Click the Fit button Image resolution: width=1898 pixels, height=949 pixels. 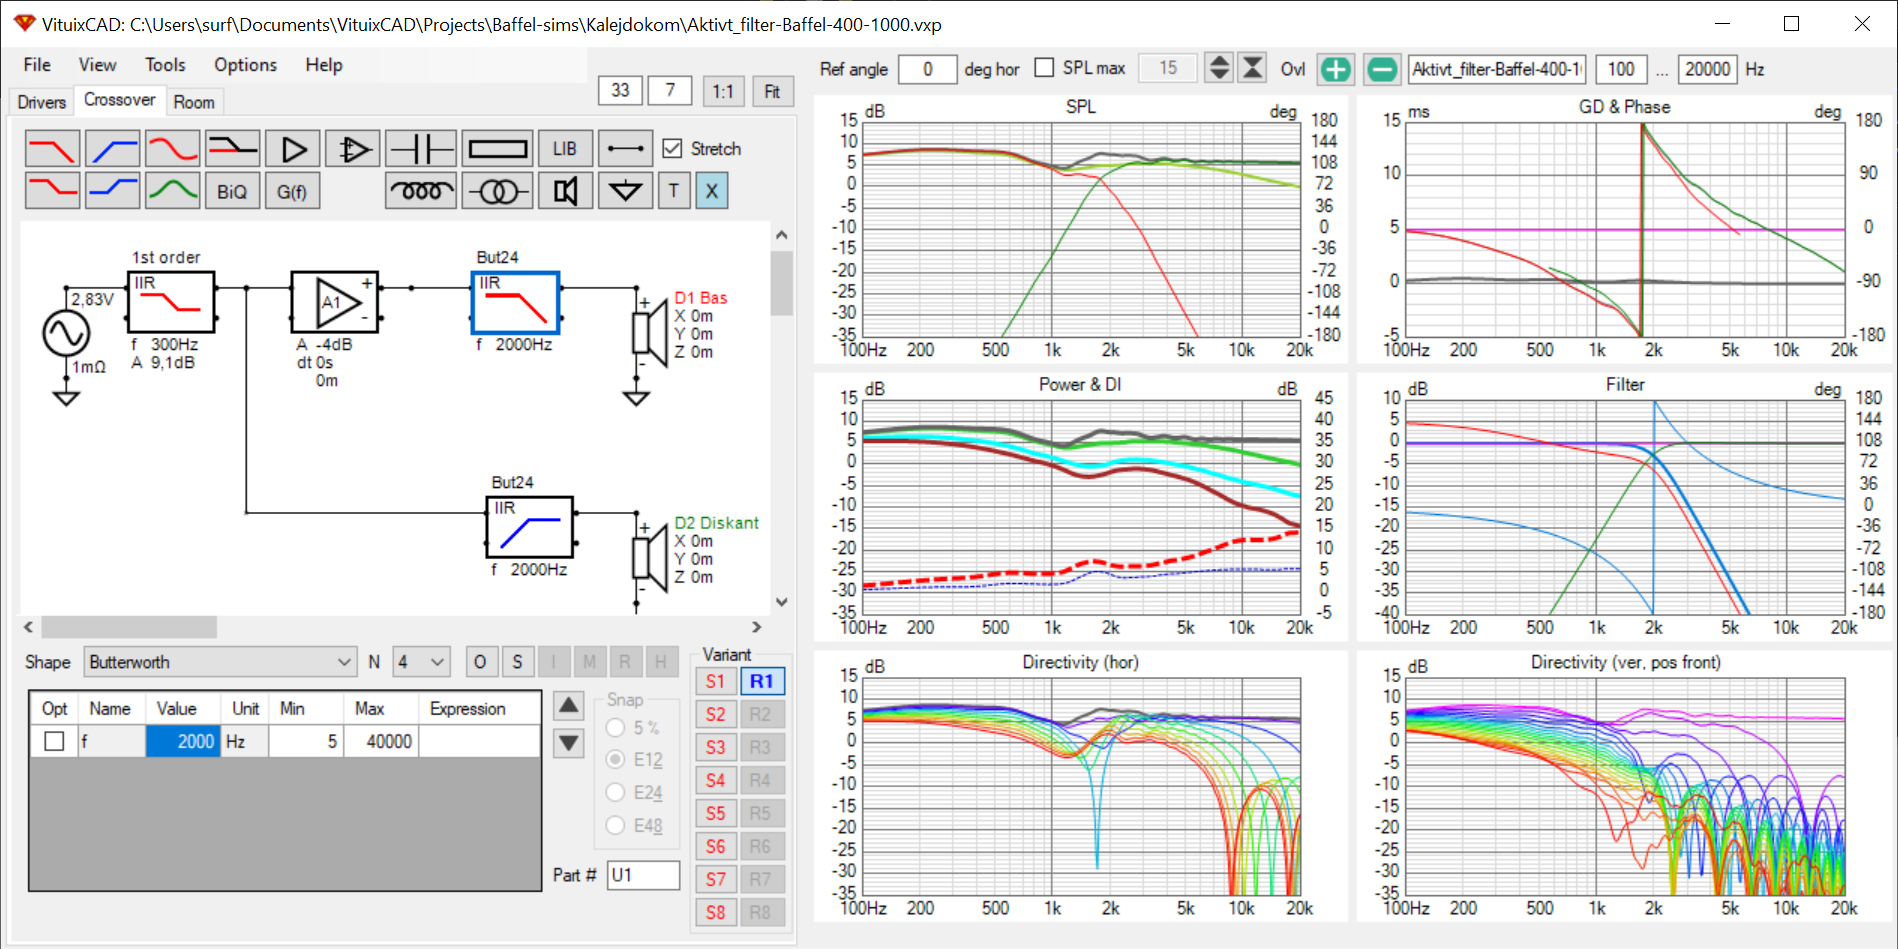coord(772,91)
